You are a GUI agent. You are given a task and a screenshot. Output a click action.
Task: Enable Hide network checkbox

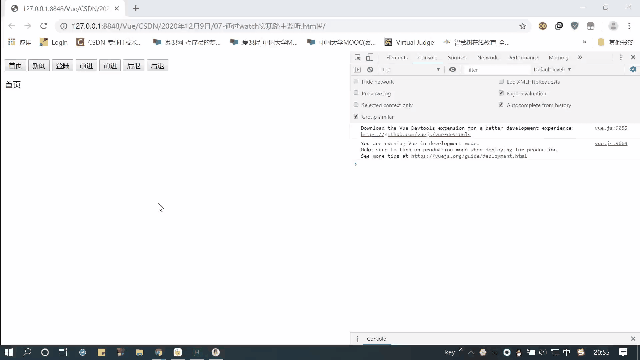tap(356, 82)
